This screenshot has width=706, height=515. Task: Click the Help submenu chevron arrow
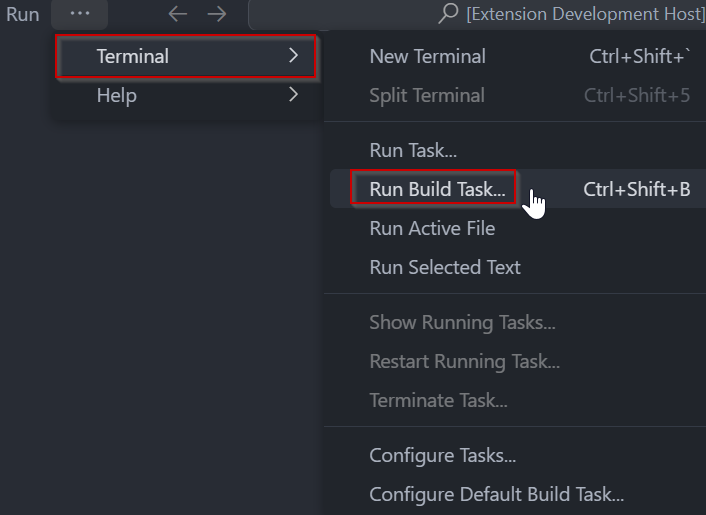pos(293,96)
